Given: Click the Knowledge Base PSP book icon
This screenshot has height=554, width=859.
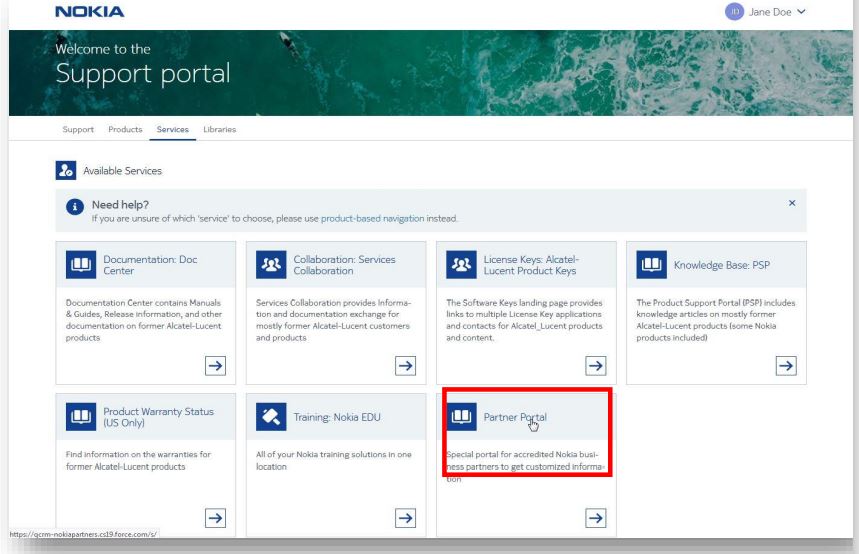Looking at the screenshot, I should [651, 264].
